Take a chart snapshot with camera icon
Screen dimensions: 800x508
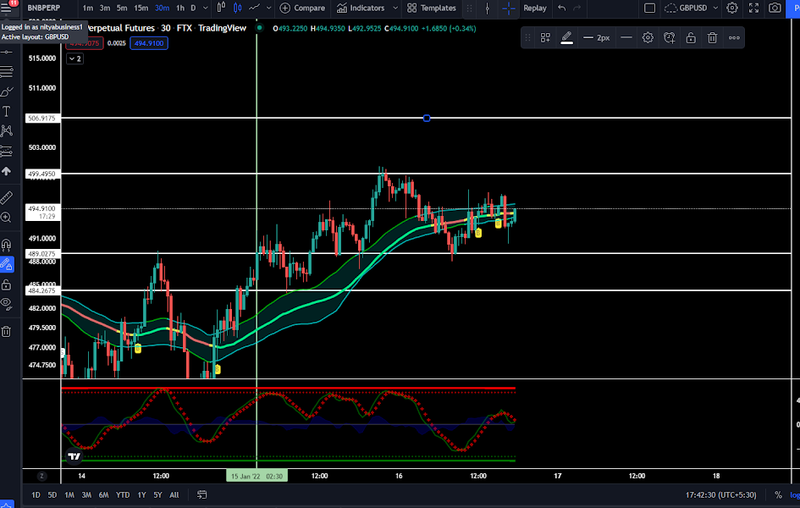click(x=774, y=8)
